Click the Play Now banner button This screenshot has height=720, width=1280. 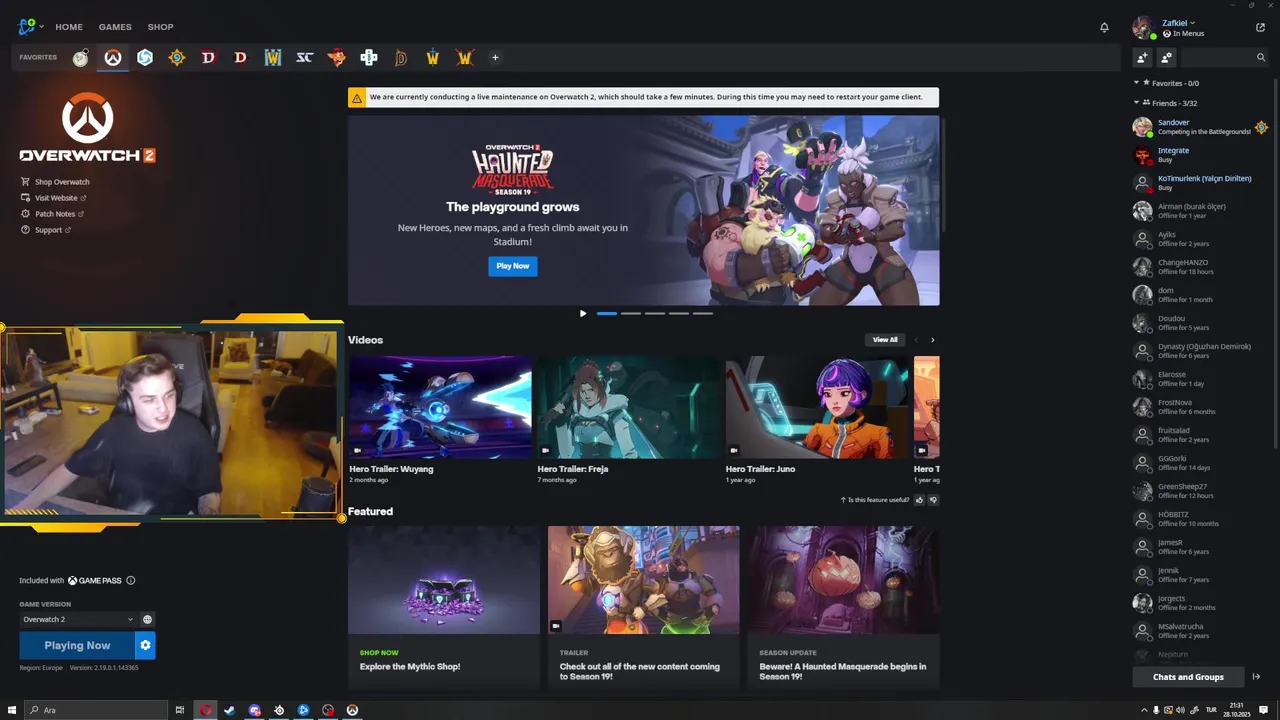click(x=513, y=266)
